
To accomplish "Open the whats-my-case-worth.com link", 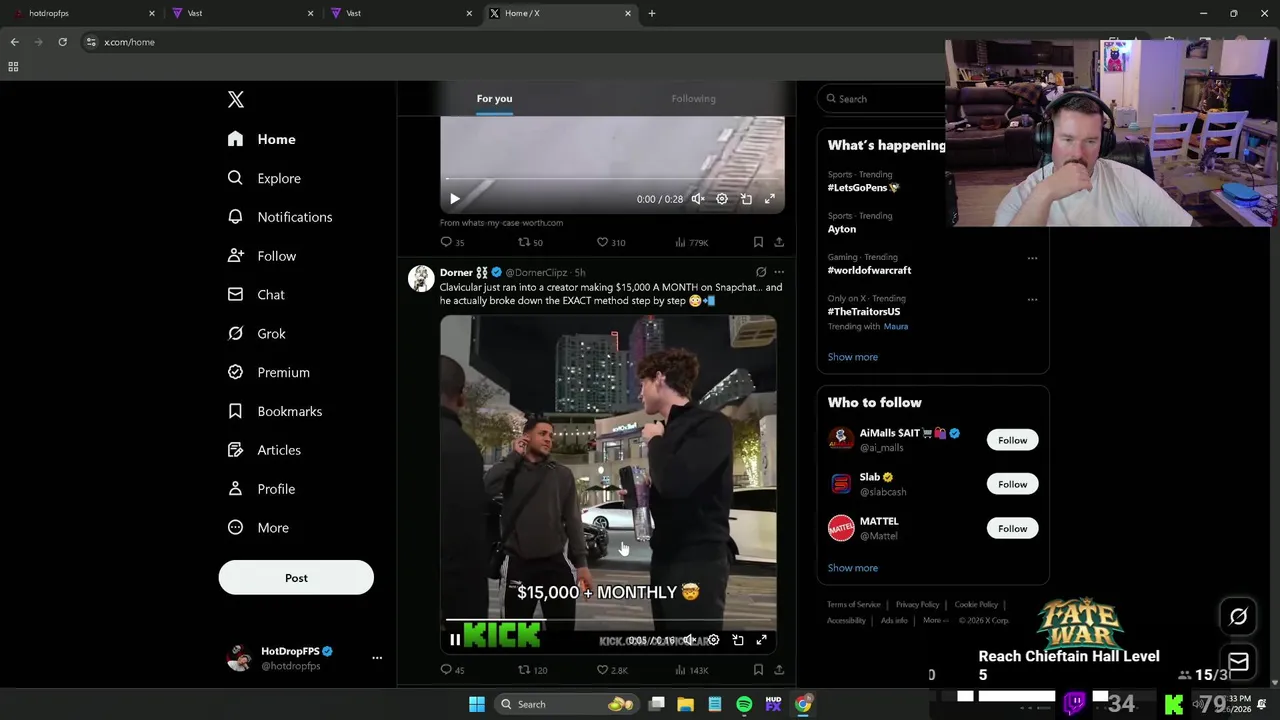I will (501, 223).
